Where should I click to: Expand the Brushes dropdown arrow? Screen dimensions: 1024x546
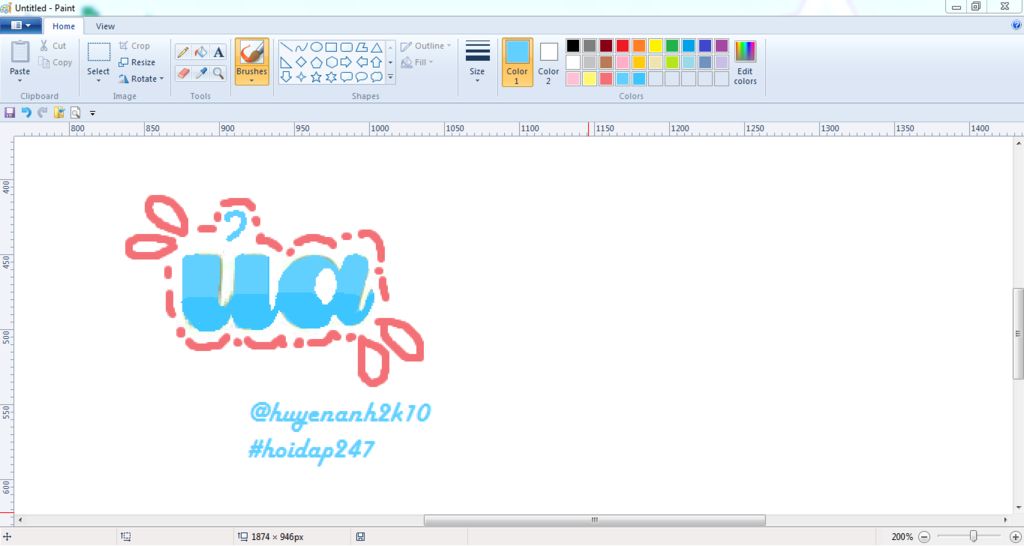click(x=251, y=81)
